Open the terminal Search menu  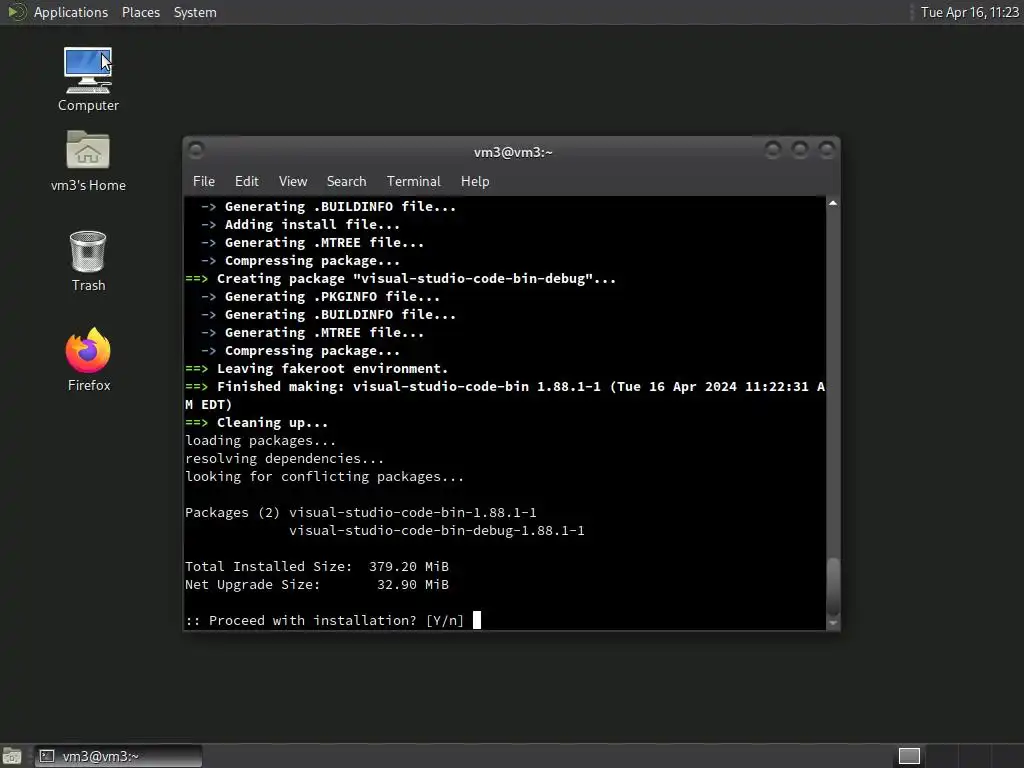(346, 181)
